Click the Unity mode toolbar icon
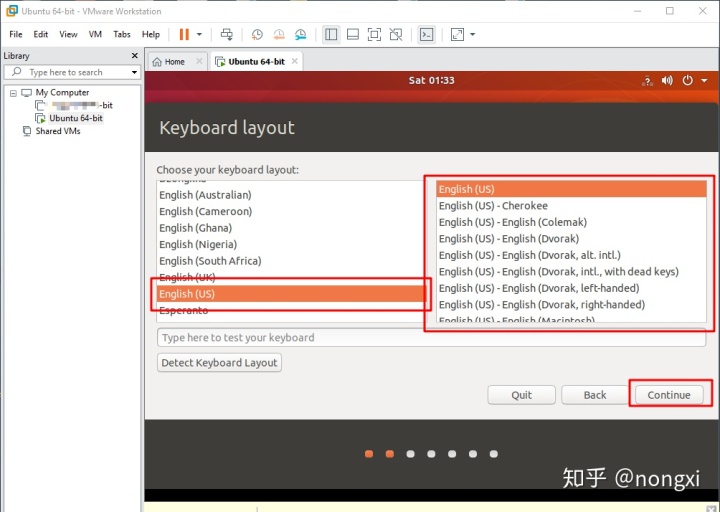 (x=396, y=34)
